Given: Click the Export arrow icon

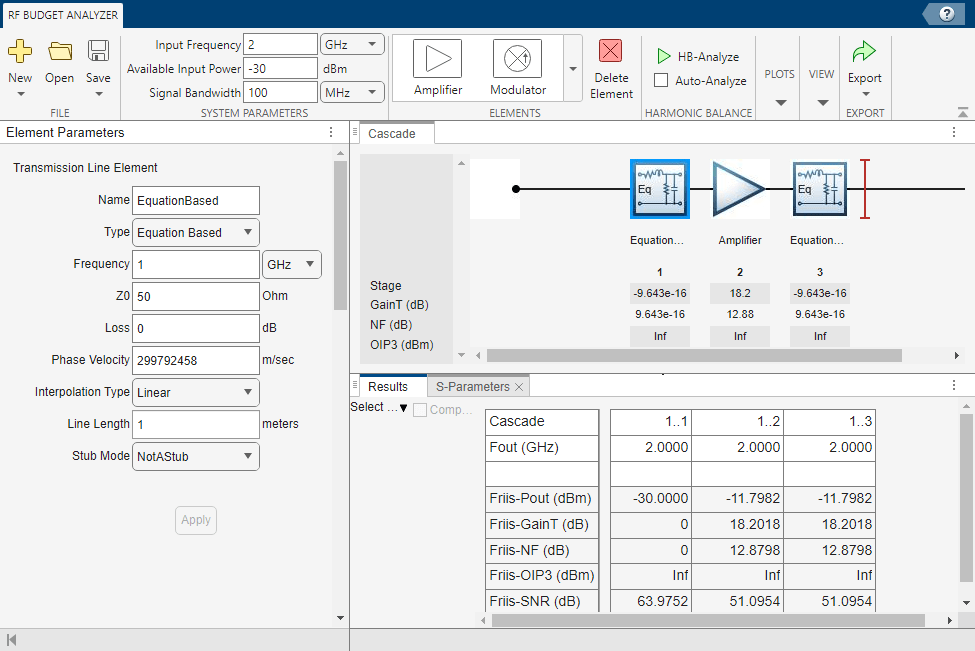Looking at the screenshot, I should pos(864,52).
